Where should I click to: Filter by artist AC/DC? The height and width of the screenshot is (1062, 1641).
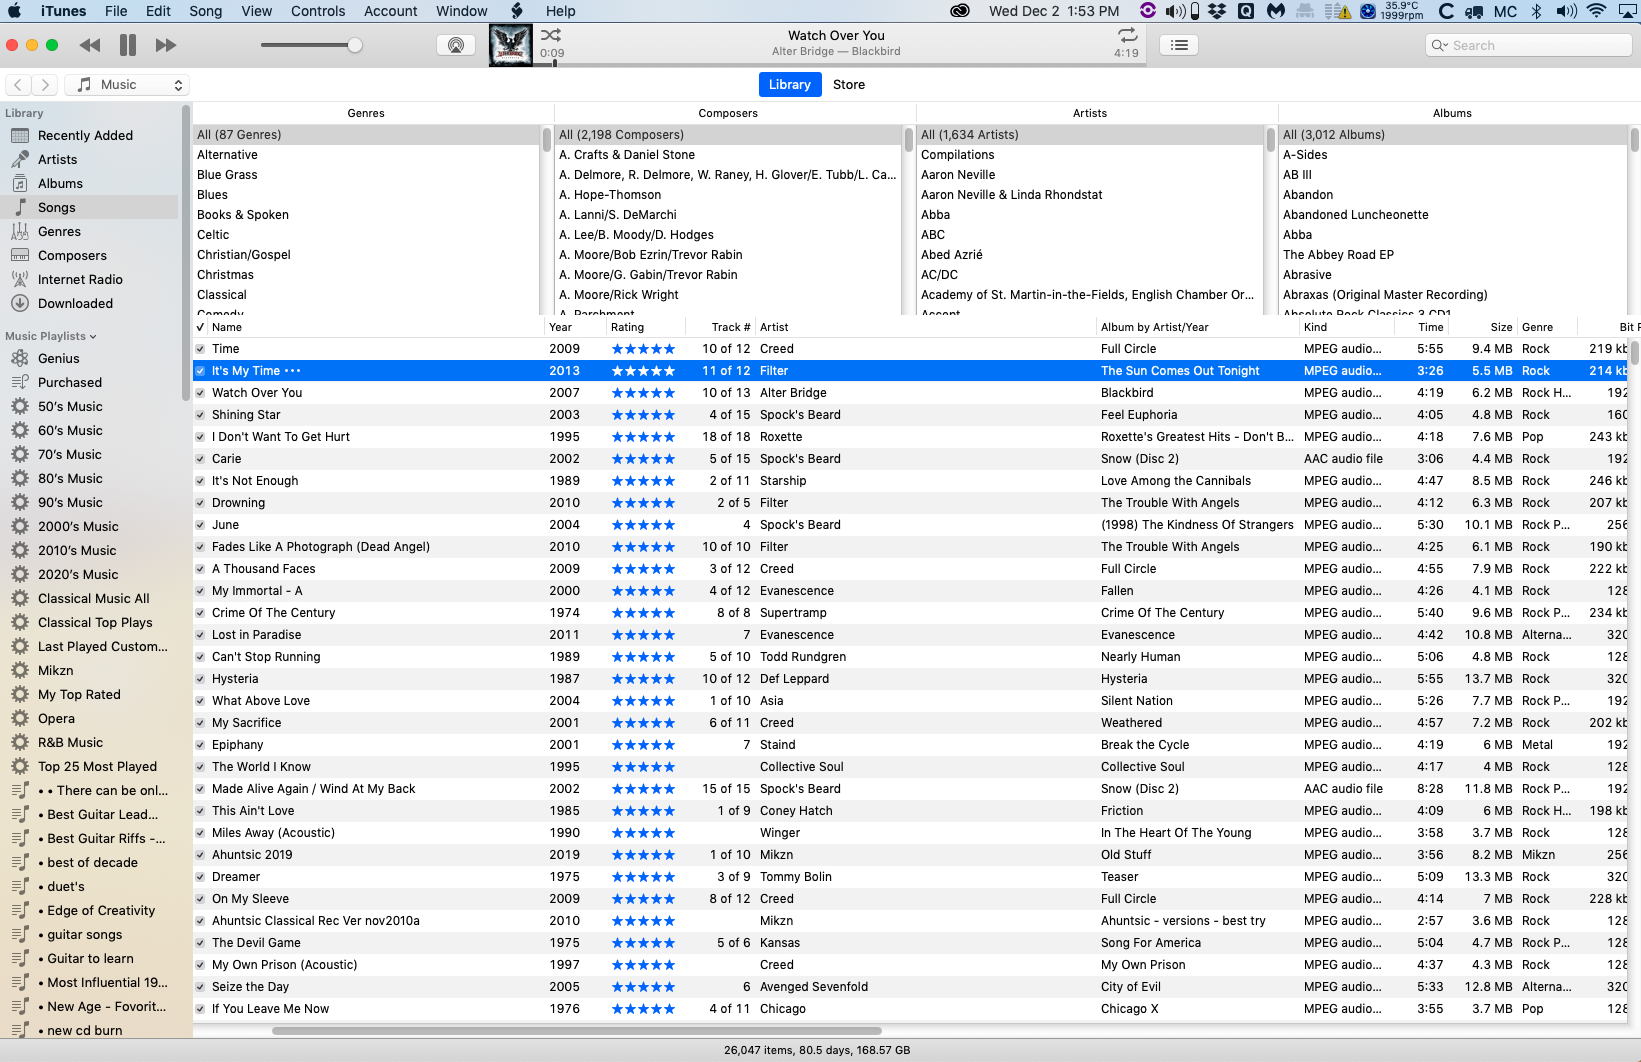(x=939, y=275)
